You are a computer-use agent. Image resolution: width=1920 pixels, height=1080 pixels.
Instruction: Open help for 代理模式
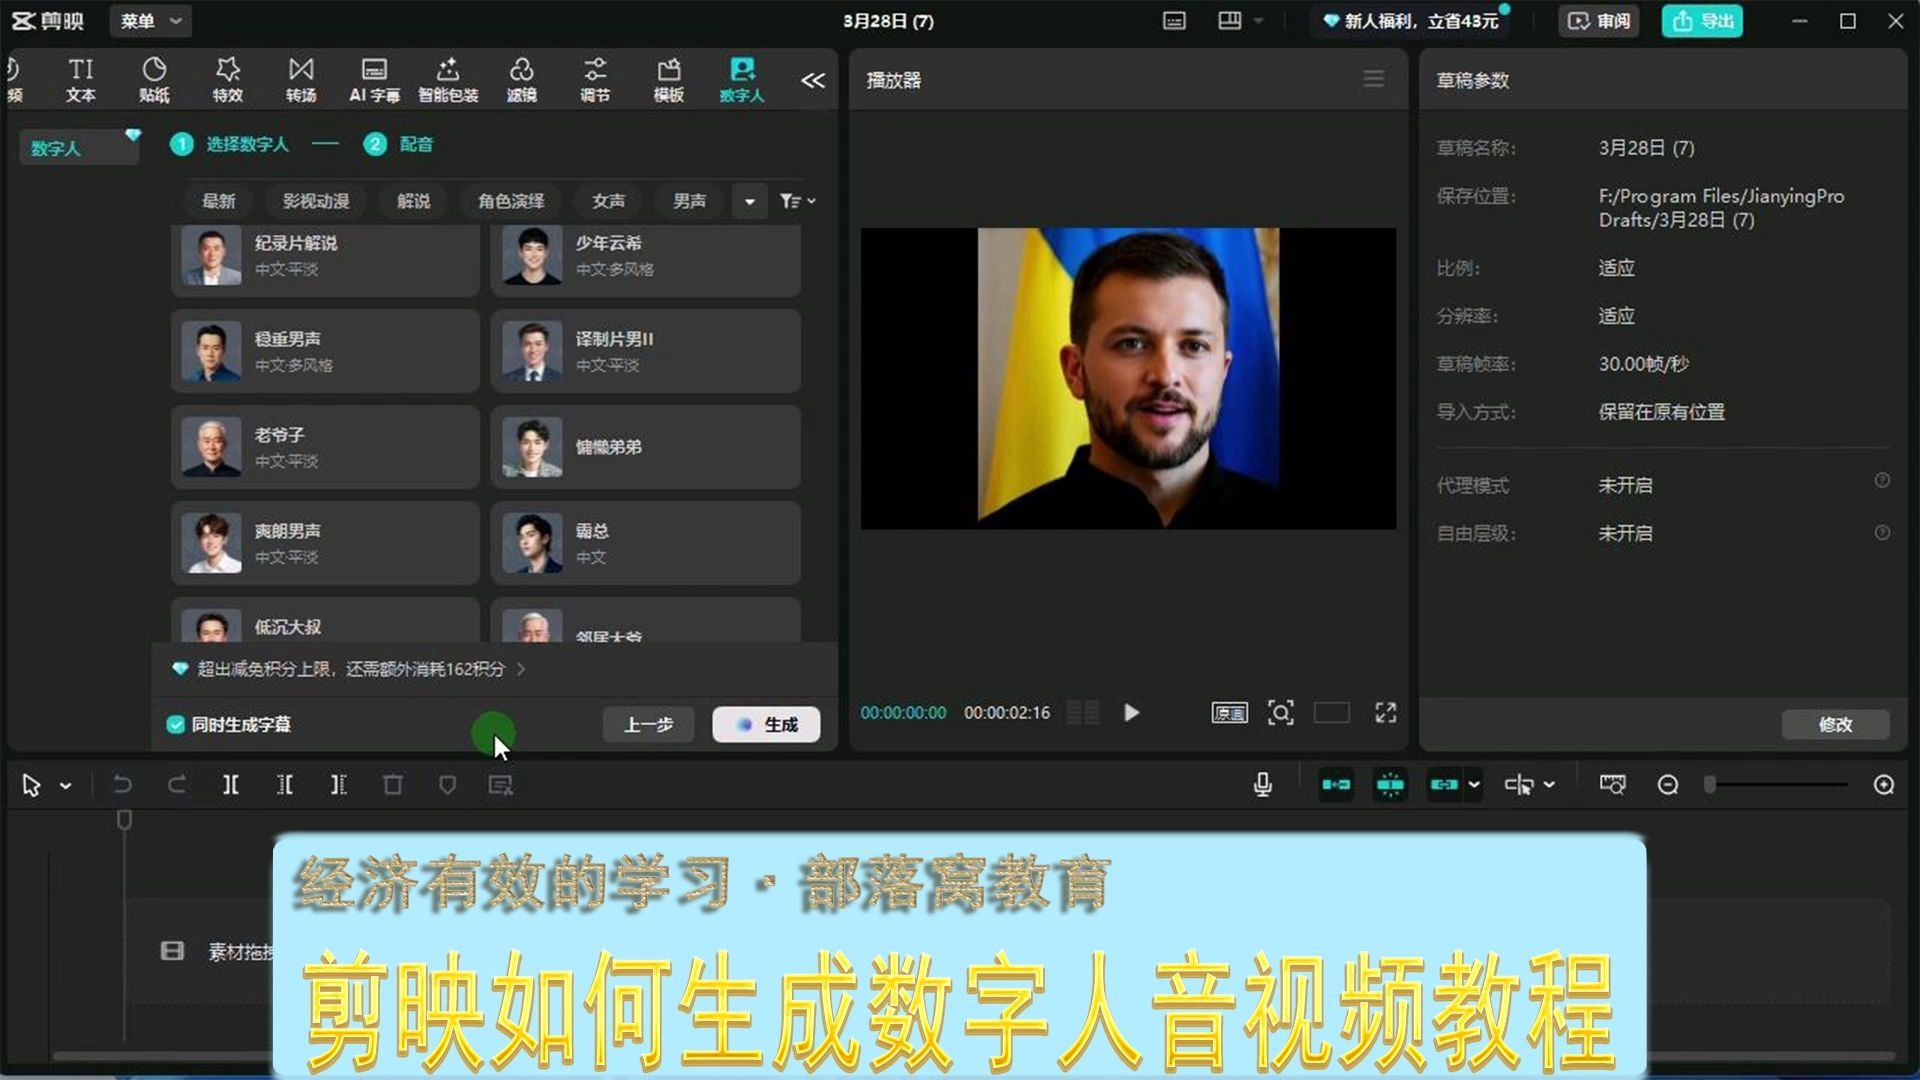tap(1882, 481)
